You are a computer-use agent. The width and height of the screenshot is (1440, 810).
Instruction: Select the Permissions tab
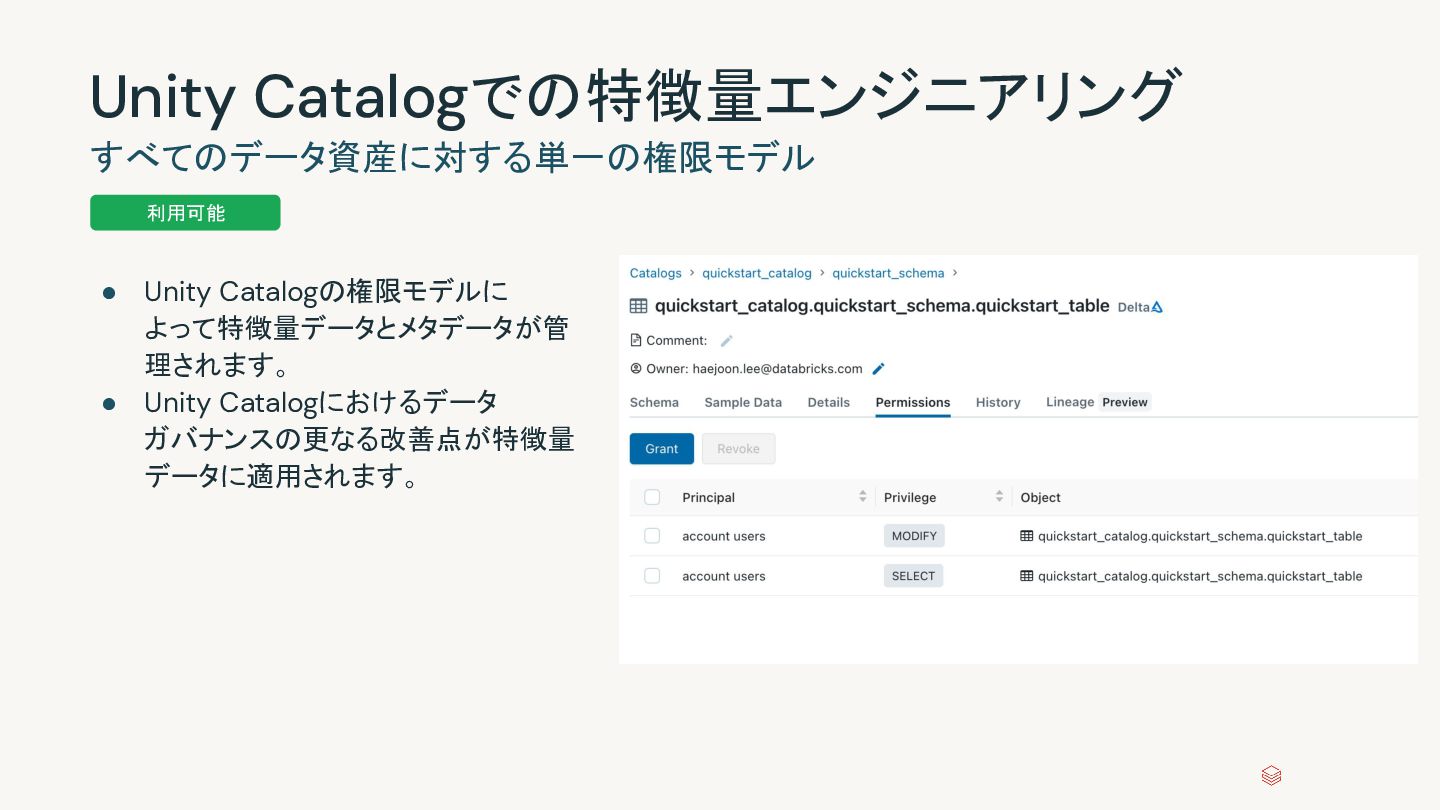[x=913, y=402]
